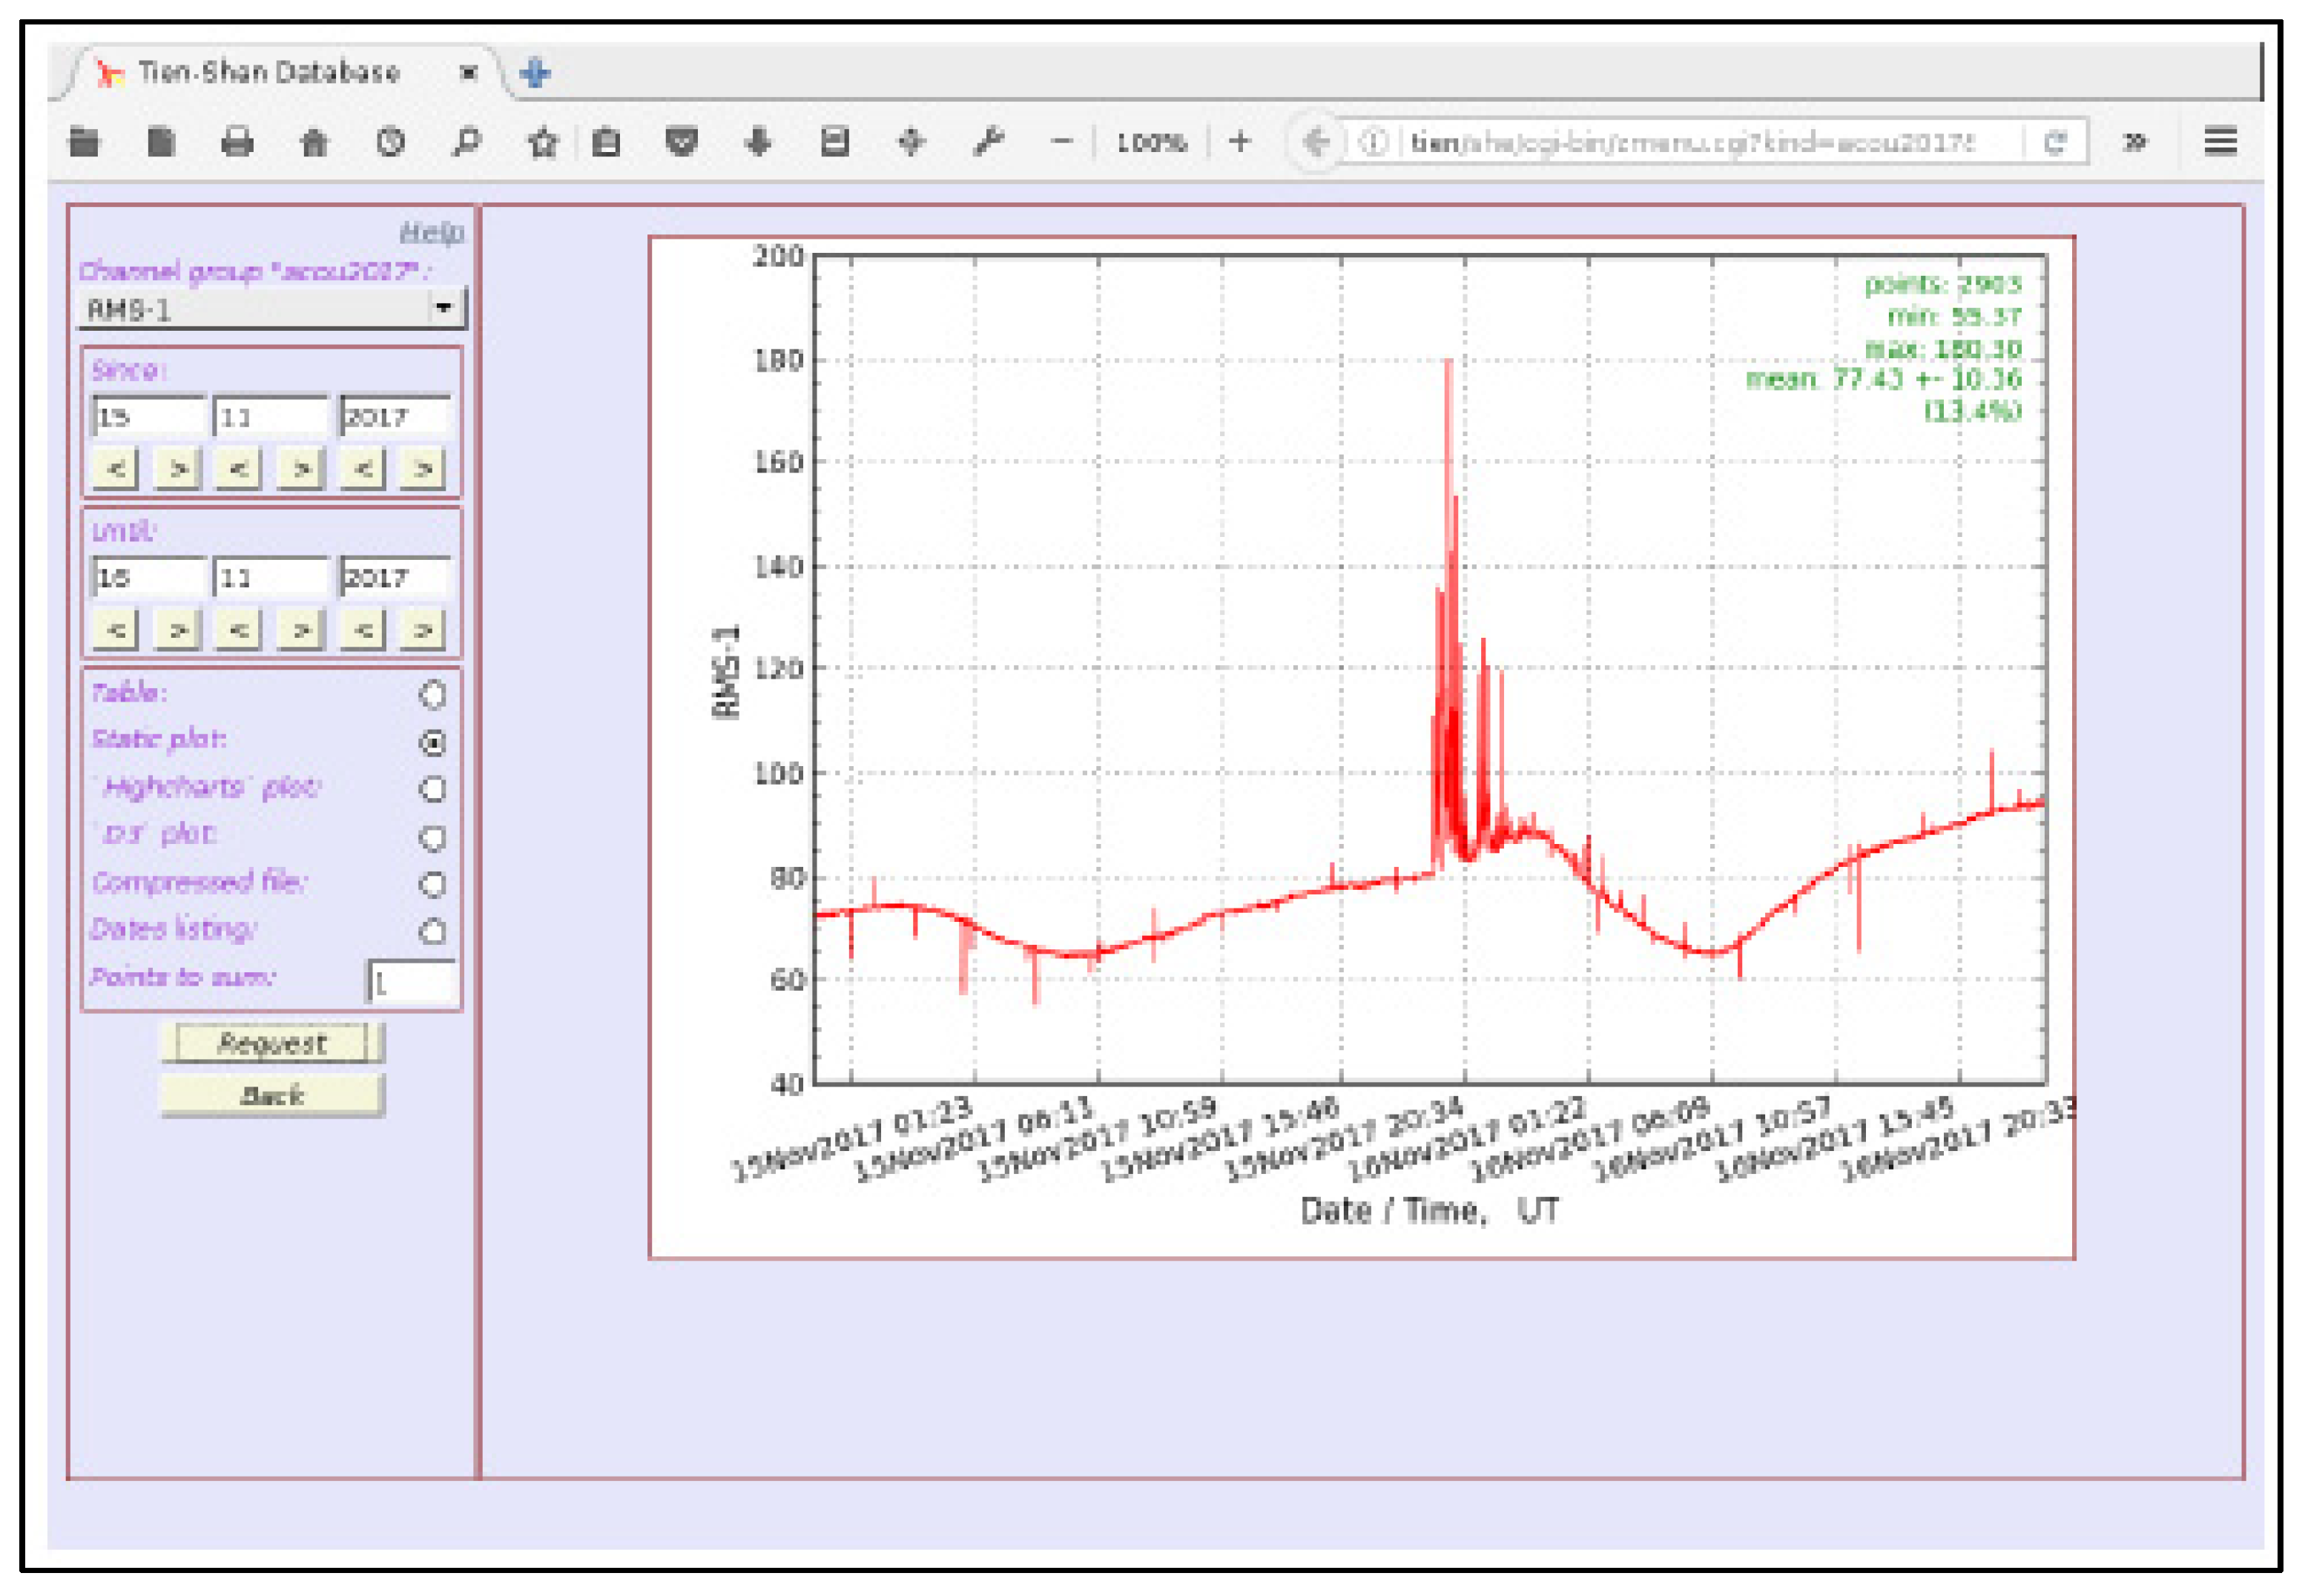Select the Static plot radio button
2305x1596 pixels.
[x=432, y=742]
